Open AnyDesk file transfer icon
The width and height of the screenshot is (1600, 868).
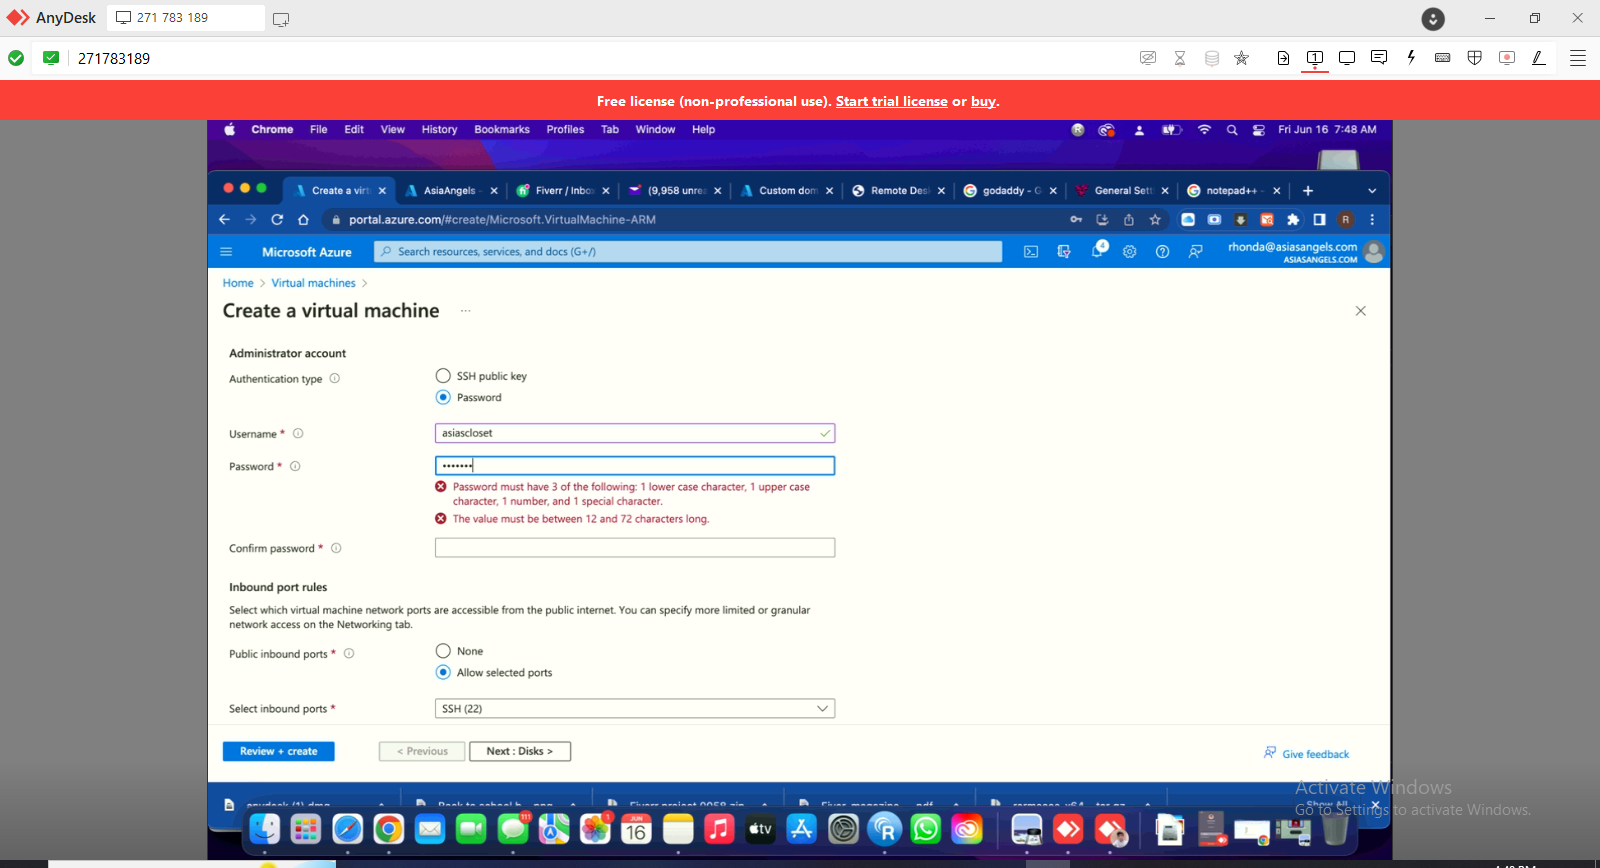[1283, 58]
